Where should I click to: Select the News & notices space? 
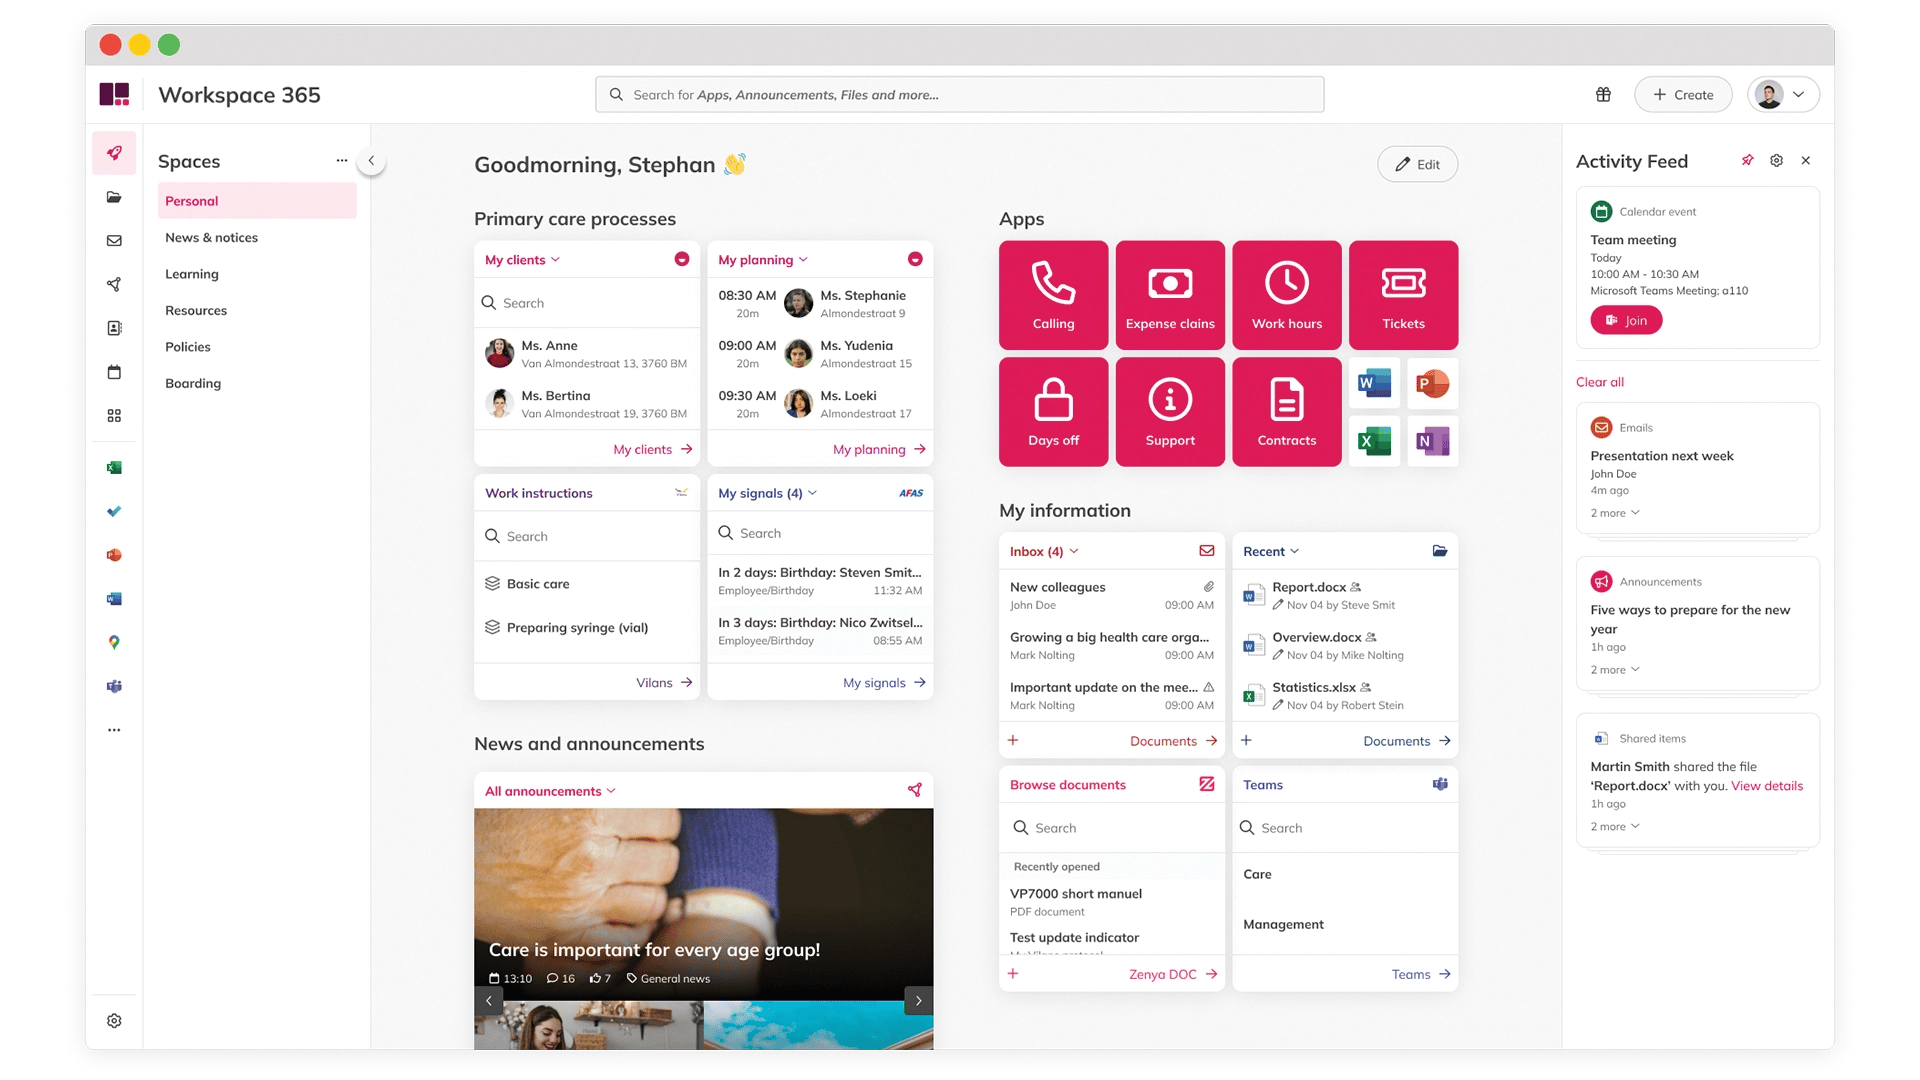pos(257,238)
